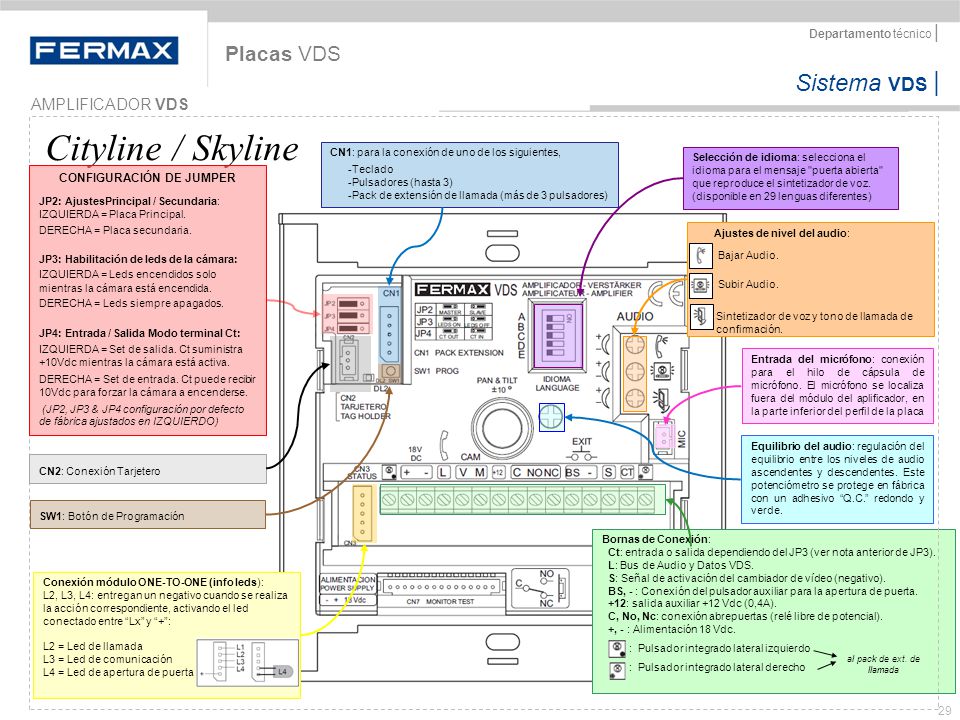
Task: Click "Ajustes de nivel del audio" heading
Action: [782, 233]
